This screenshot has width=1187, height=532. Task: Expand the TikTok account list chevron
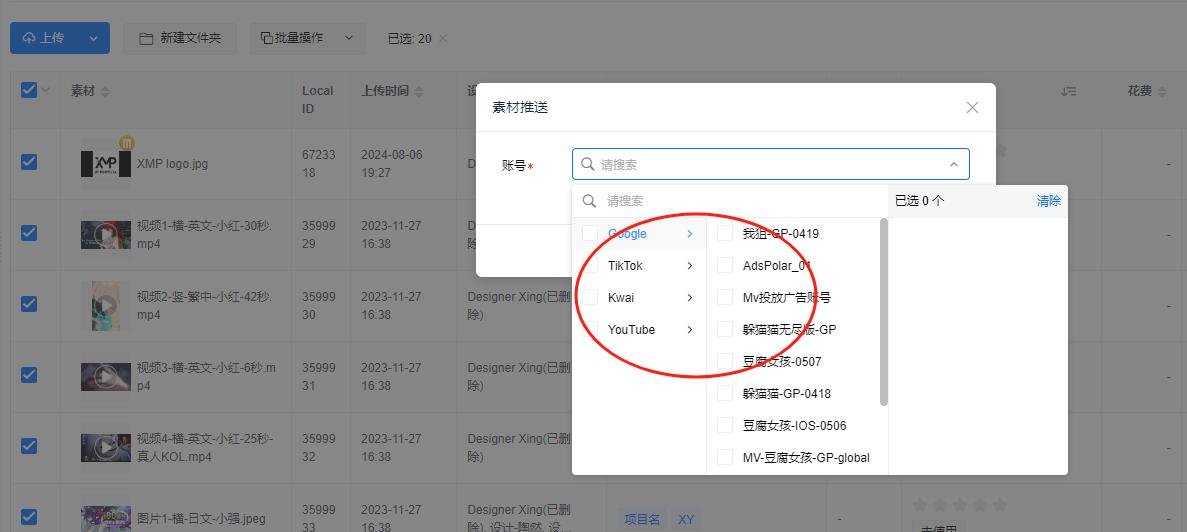690,266
